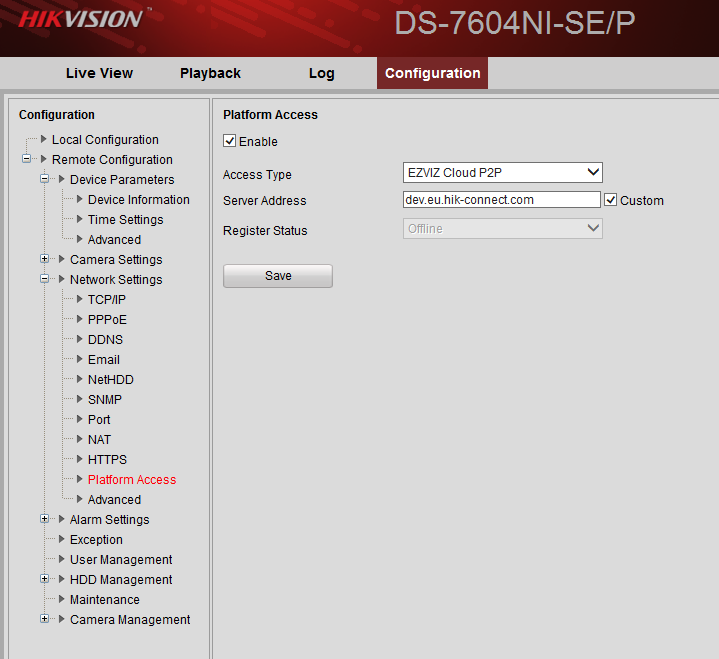Expand the Camera Management branch
The width and height of the screenshot is (719, 659).
pos(45,619)
